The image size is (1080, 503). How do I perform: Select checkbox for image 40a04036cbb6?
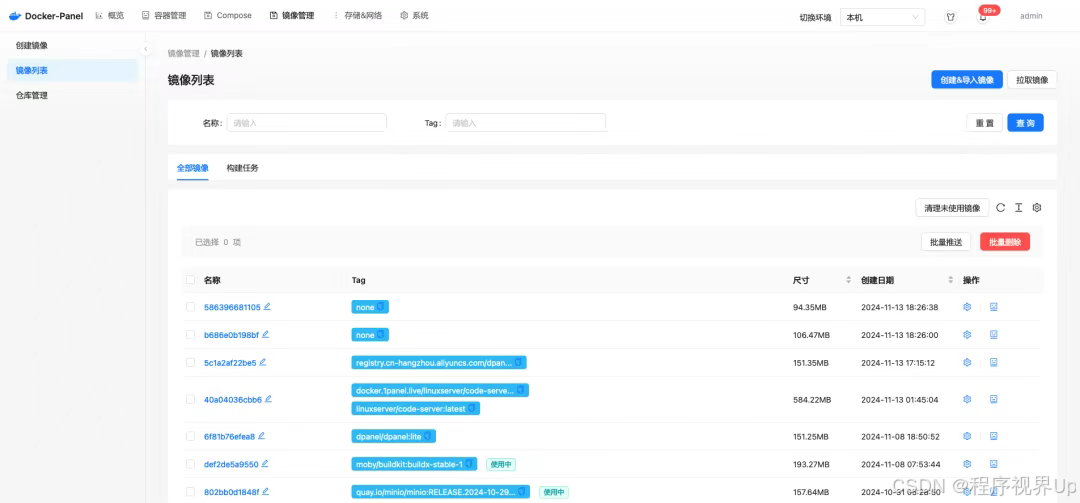(190, 399)
